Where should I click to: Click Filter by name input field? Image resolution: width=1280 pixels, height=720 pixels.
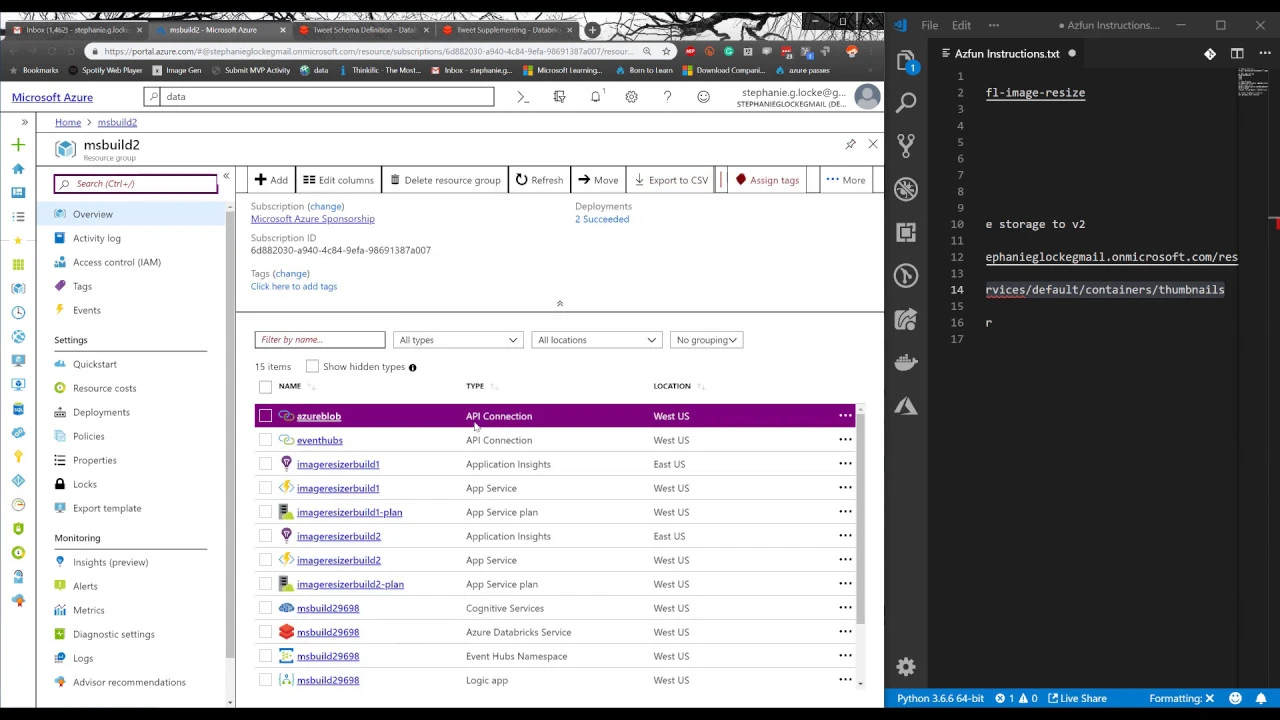[319, 340]
